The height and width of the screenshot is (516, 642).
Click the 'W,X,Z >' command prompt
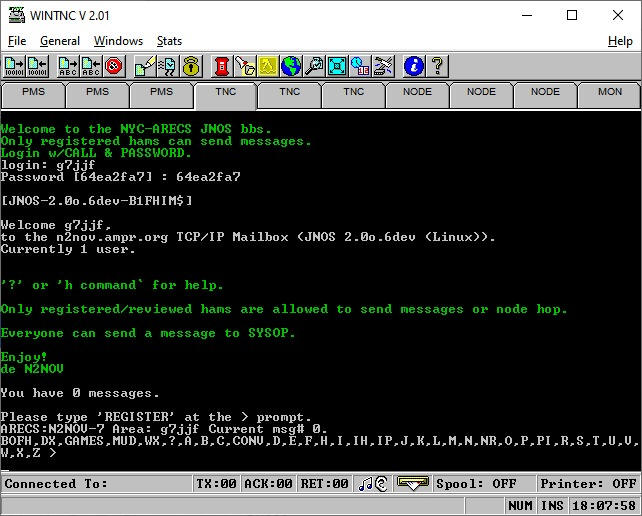click(x=28, y=453)
